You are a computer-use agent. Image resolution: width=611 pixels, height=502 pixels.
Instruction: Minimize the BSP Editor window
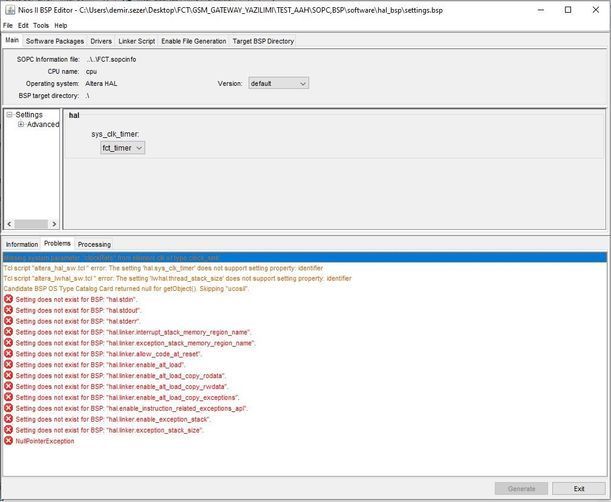(541, 10)
